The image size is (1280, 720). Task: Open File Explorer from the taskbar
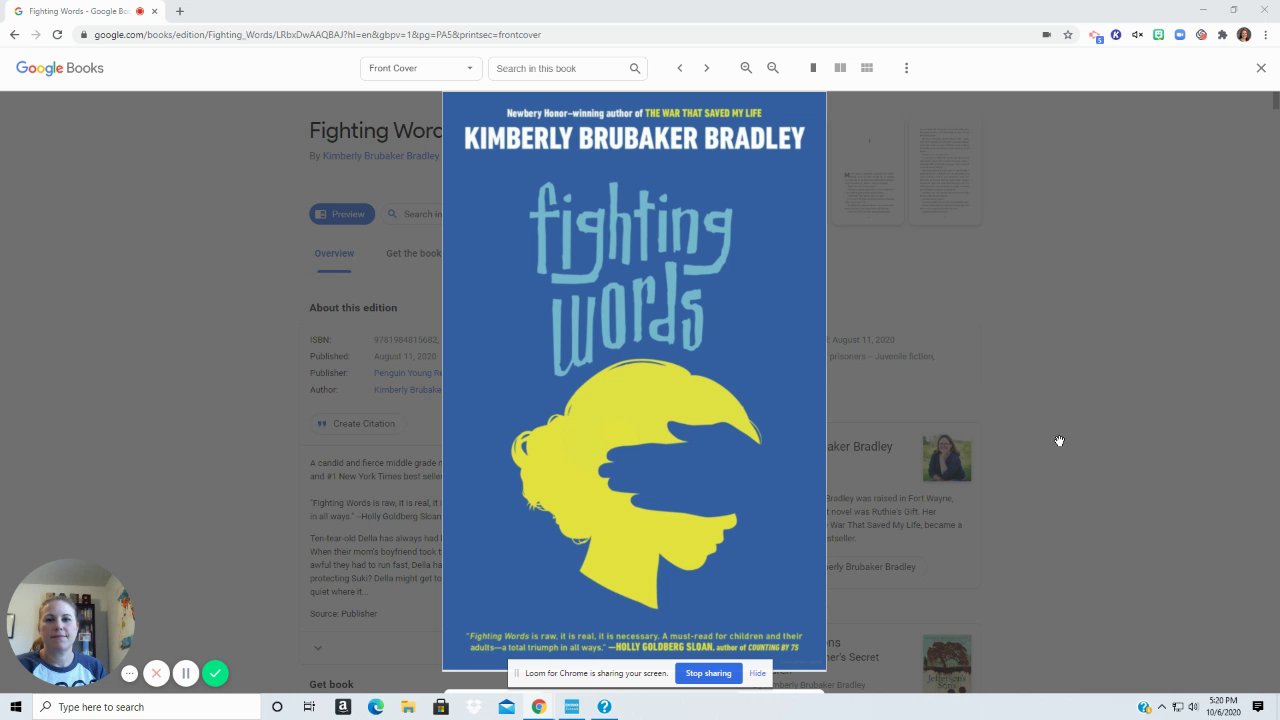pos(408,707)
